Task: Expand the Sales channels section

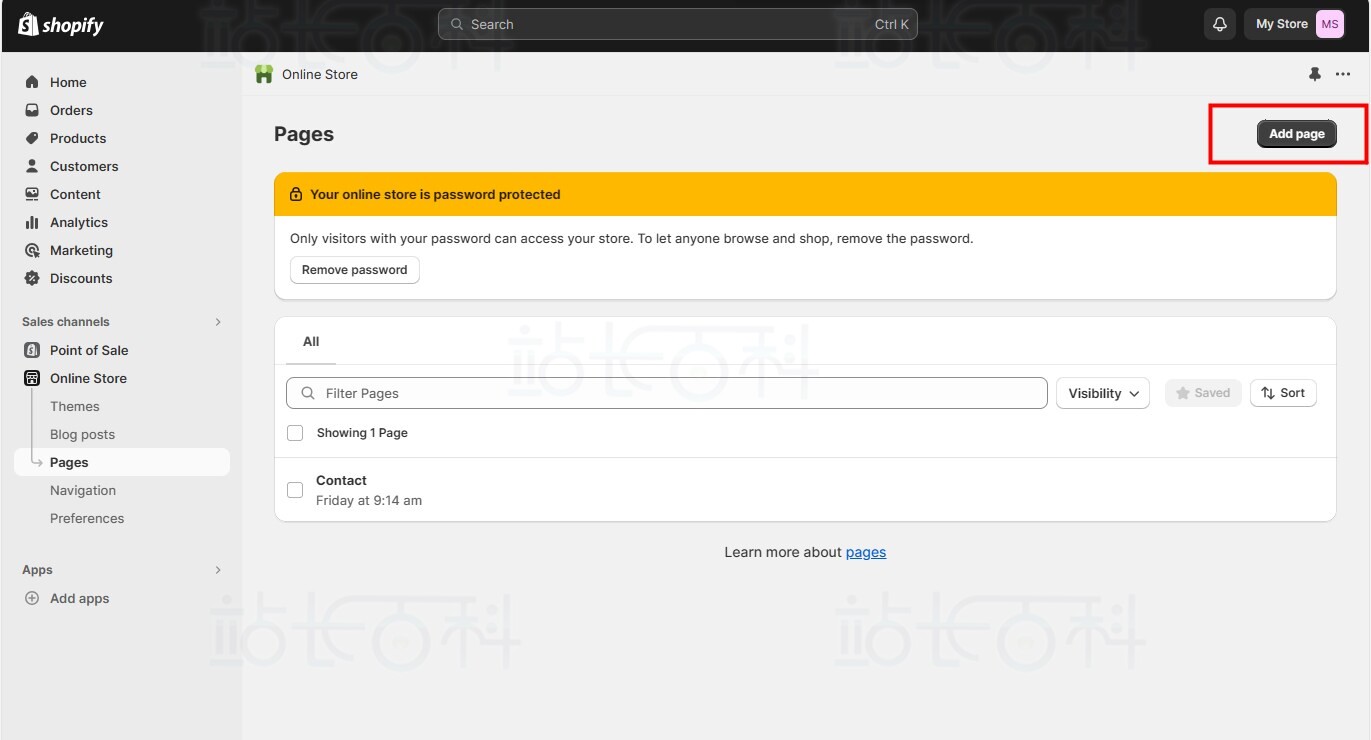Action: [x=218, y=322]
